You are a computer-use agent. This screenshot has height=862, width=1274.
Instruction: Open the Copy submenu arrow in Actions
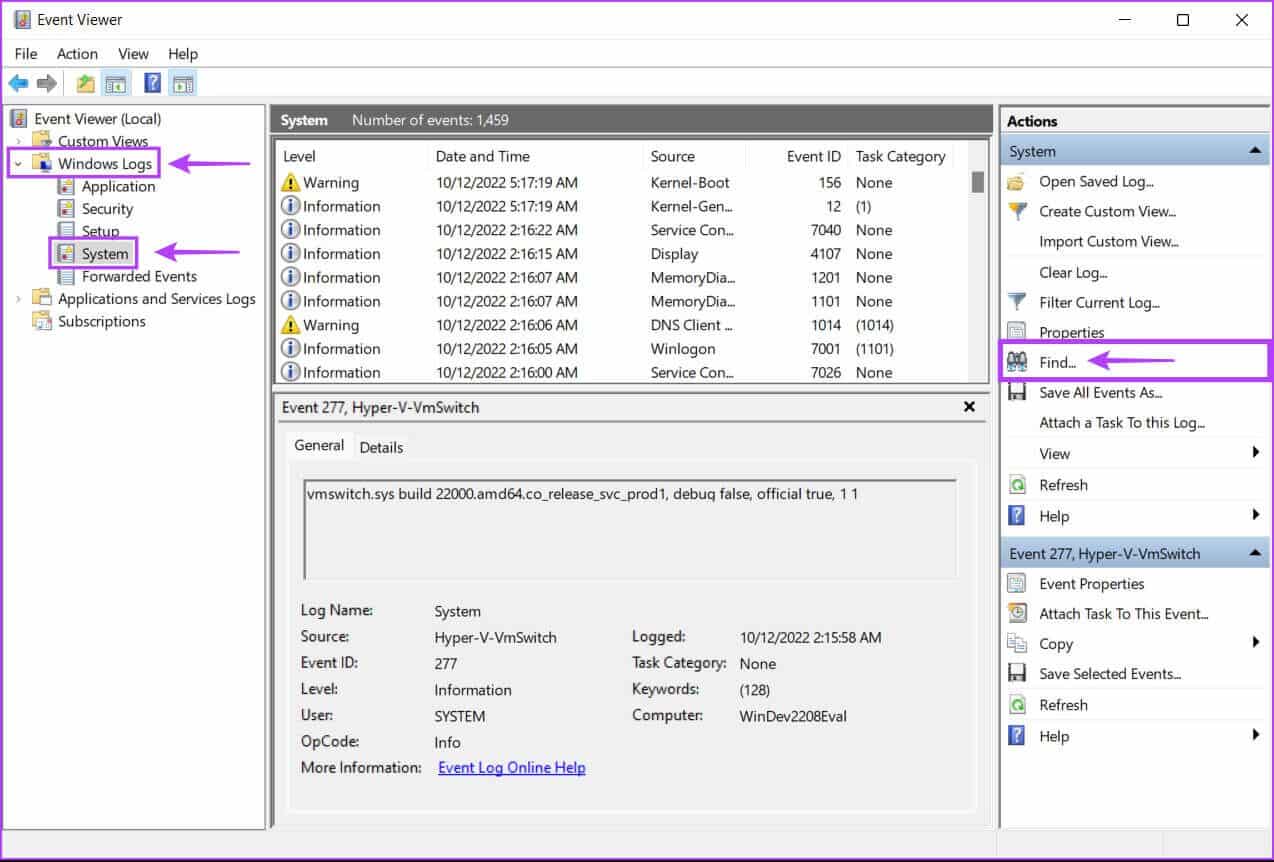(x=1256, y=643)
